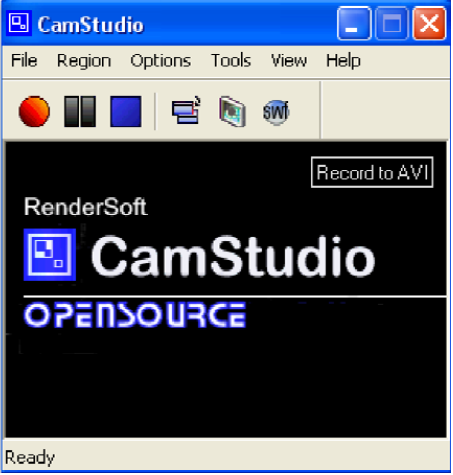This screenshot has width=453, height=475.
Task: Click the CamStudio icon in title bar
Action: point(19,23)
